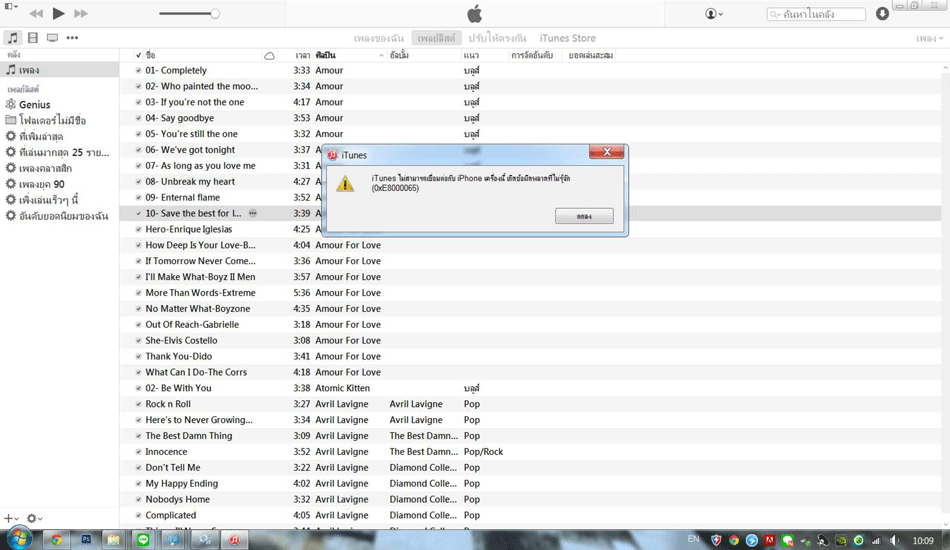
Task: Open the Windows Start button
Action: coord(19,538)
